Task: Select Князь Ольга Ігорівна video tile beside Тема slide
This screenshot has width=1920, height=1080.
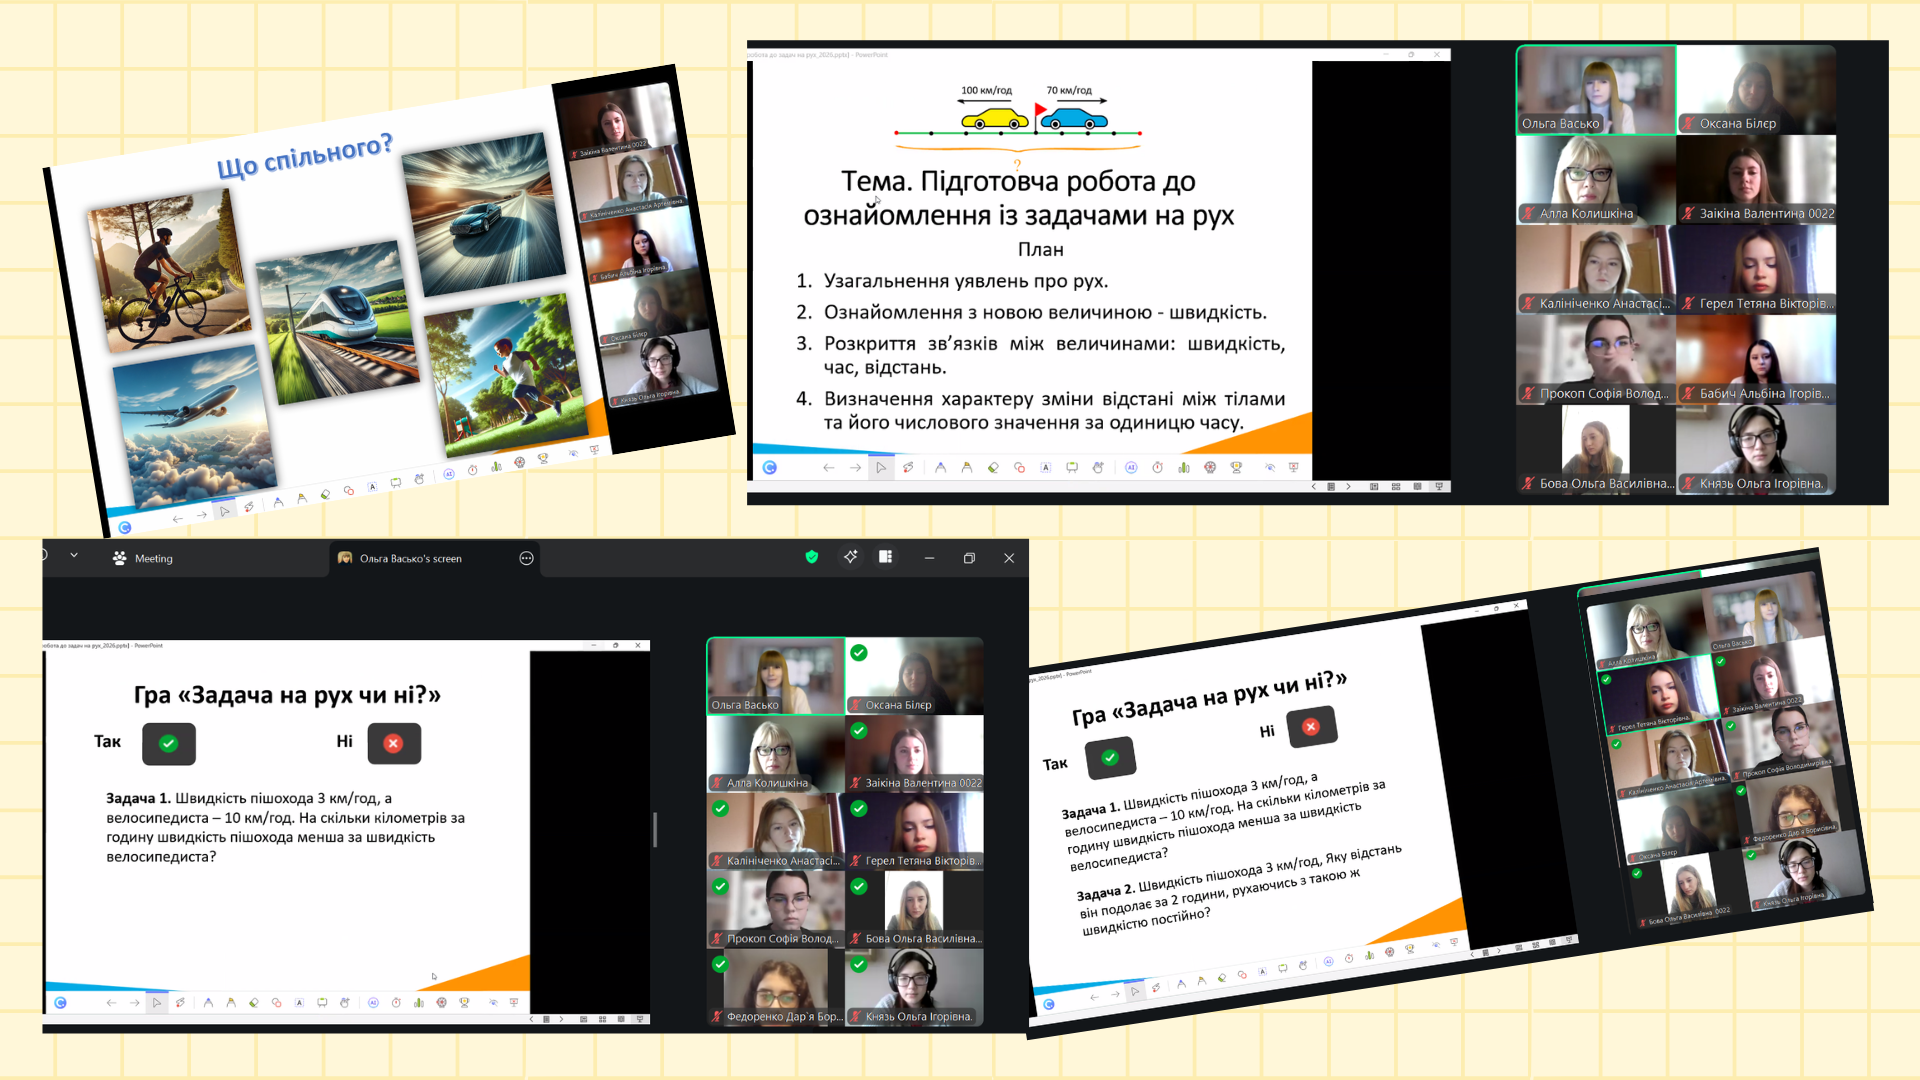Action: 1756,450
